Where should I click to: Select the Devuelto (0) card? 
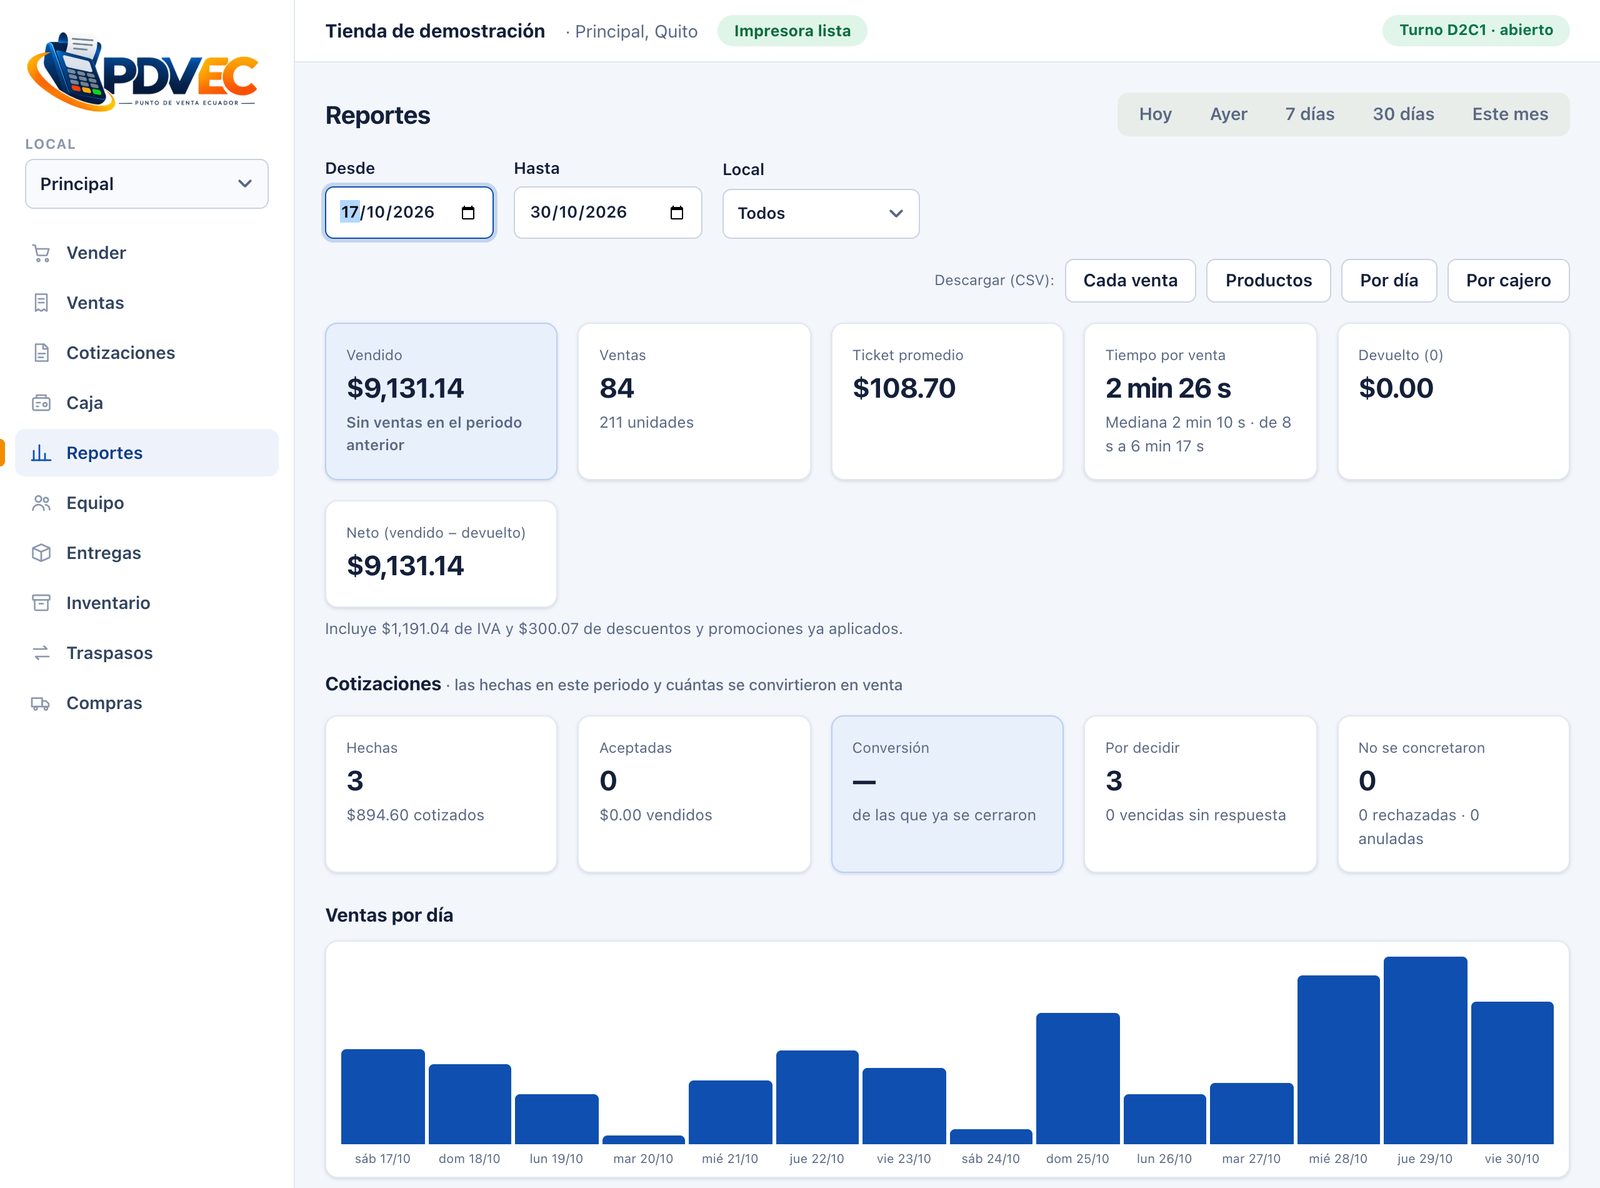(x=1453, y=401)
